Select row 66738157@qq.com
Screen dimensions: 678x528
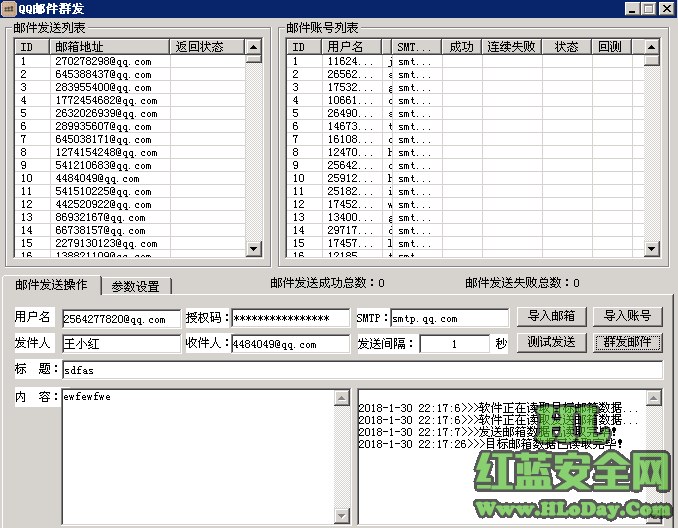[130, 230]
